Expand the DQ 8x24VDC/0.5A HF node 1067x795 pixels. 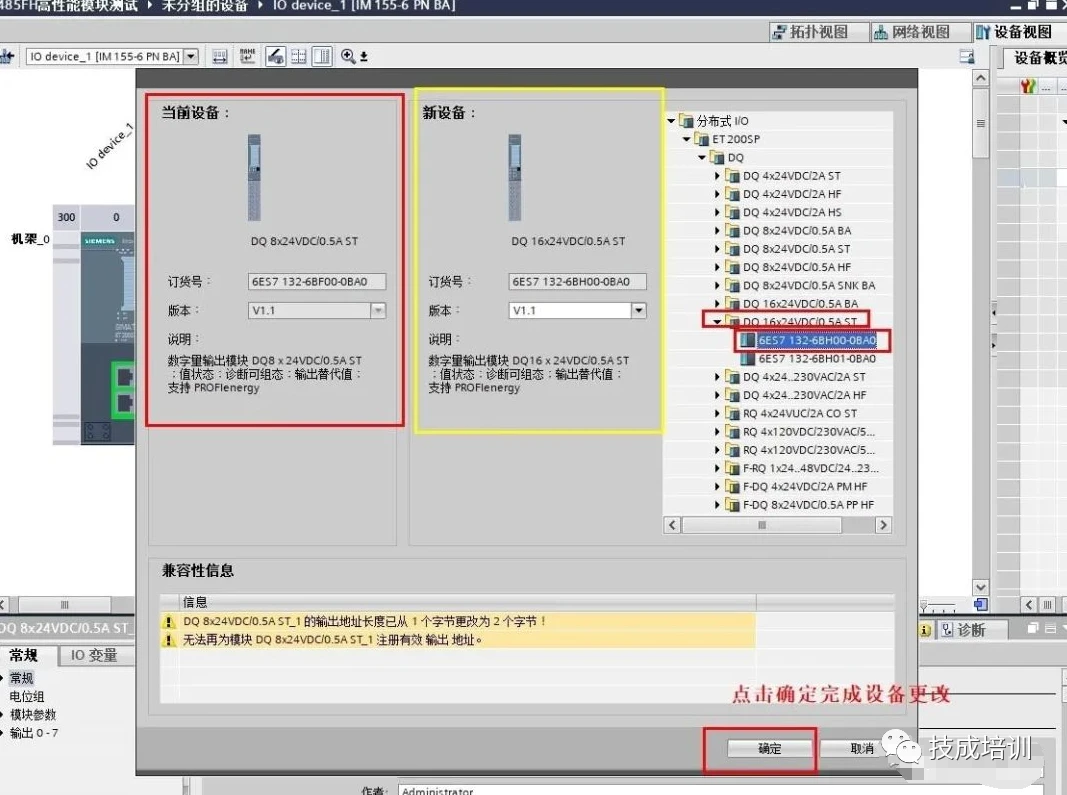pos(717,267)
